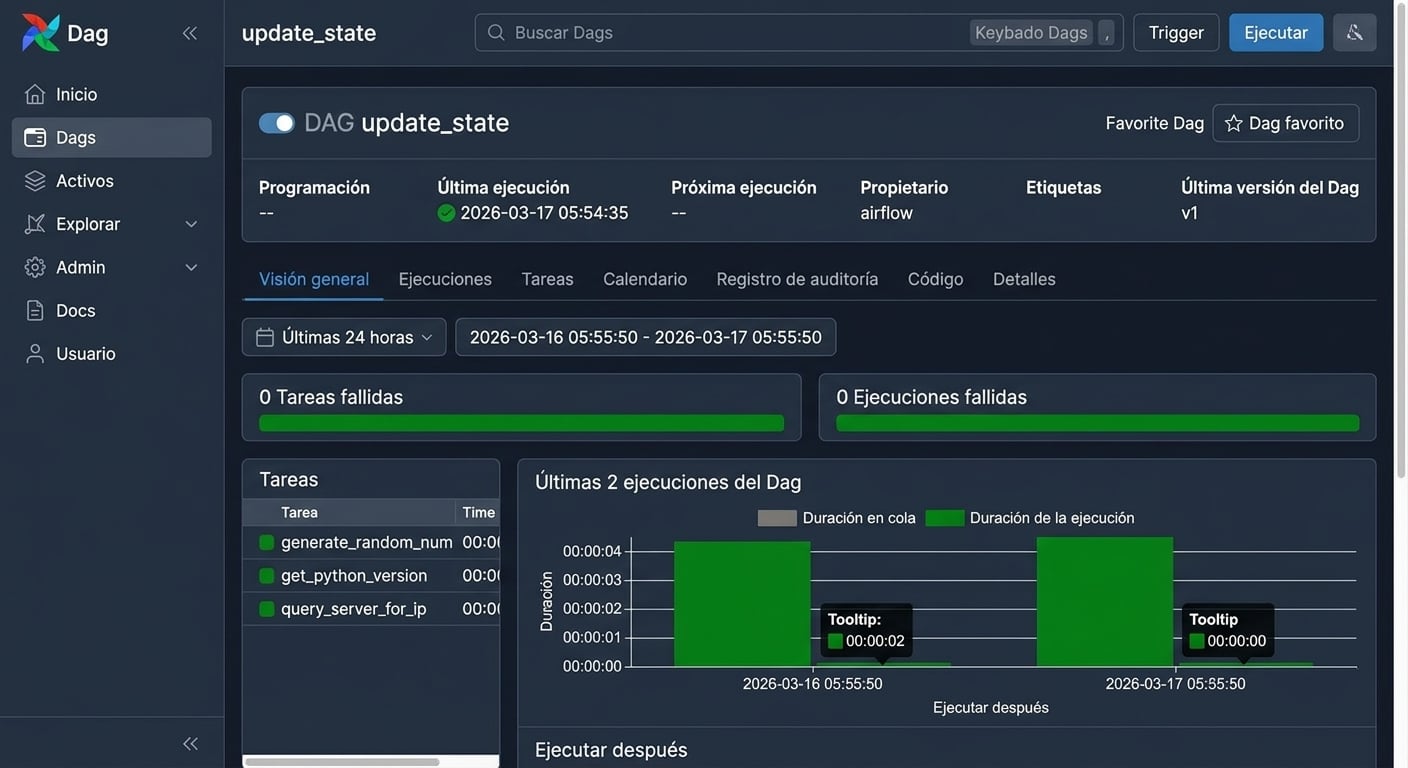Open Registro de auditoría tab
1408x768 pixels.
point(797,279)
